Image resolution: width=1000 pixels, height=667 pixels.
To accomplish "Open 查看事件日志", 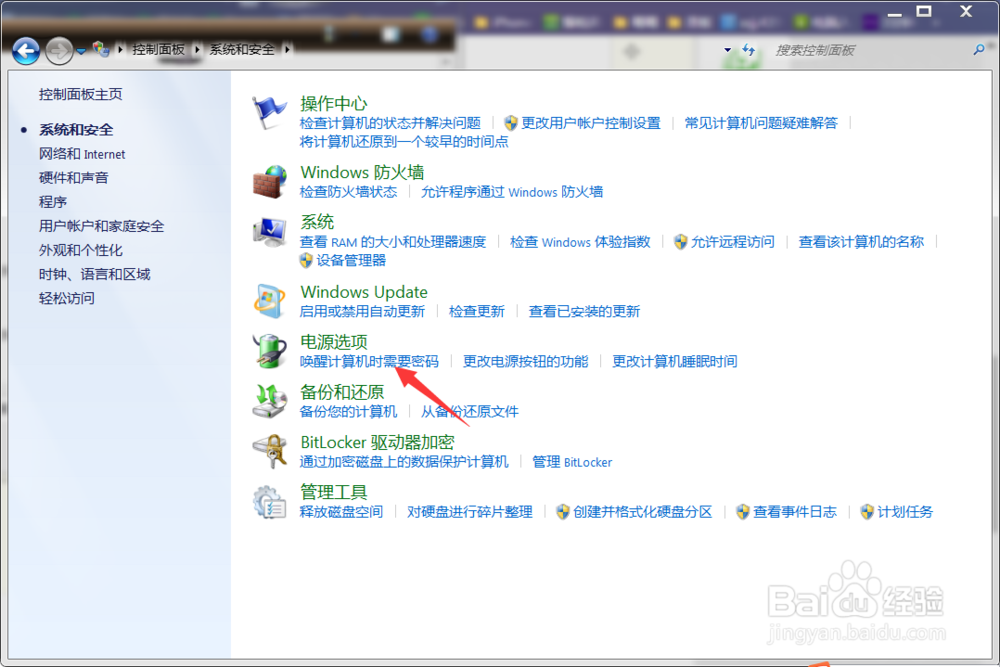I will point(795,512).
